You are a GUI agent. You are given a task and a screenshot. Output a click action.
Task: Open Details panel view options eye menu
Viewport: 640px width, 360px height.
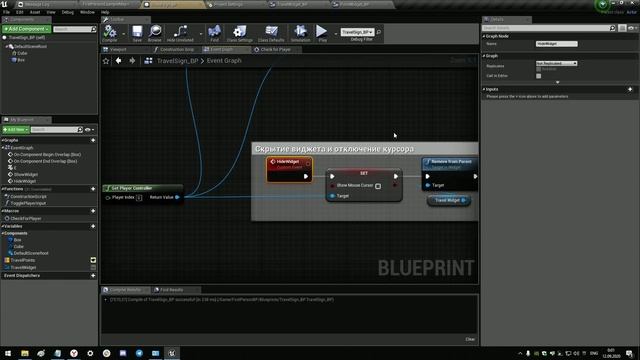point(633,28)
